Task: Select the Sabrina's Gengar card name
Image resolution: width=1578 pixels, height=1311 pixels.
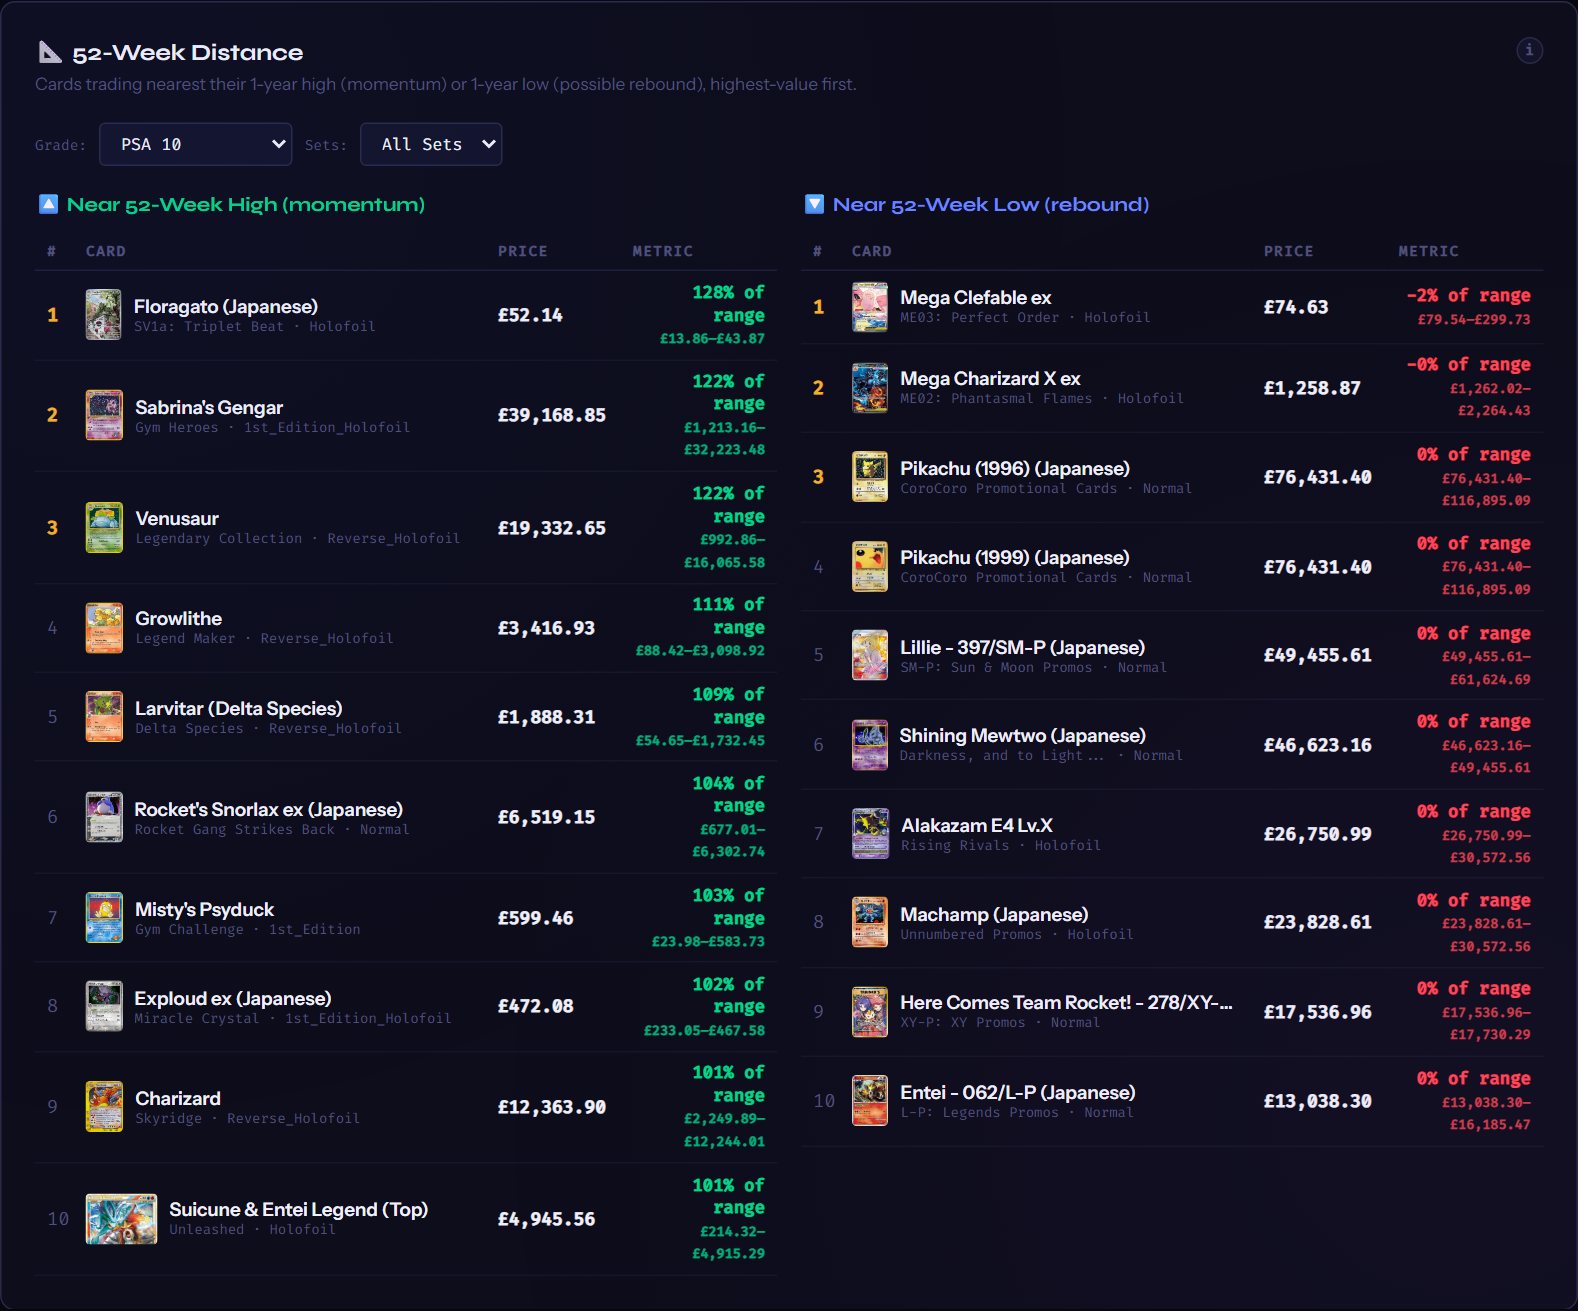Action: tap(209, 408)
